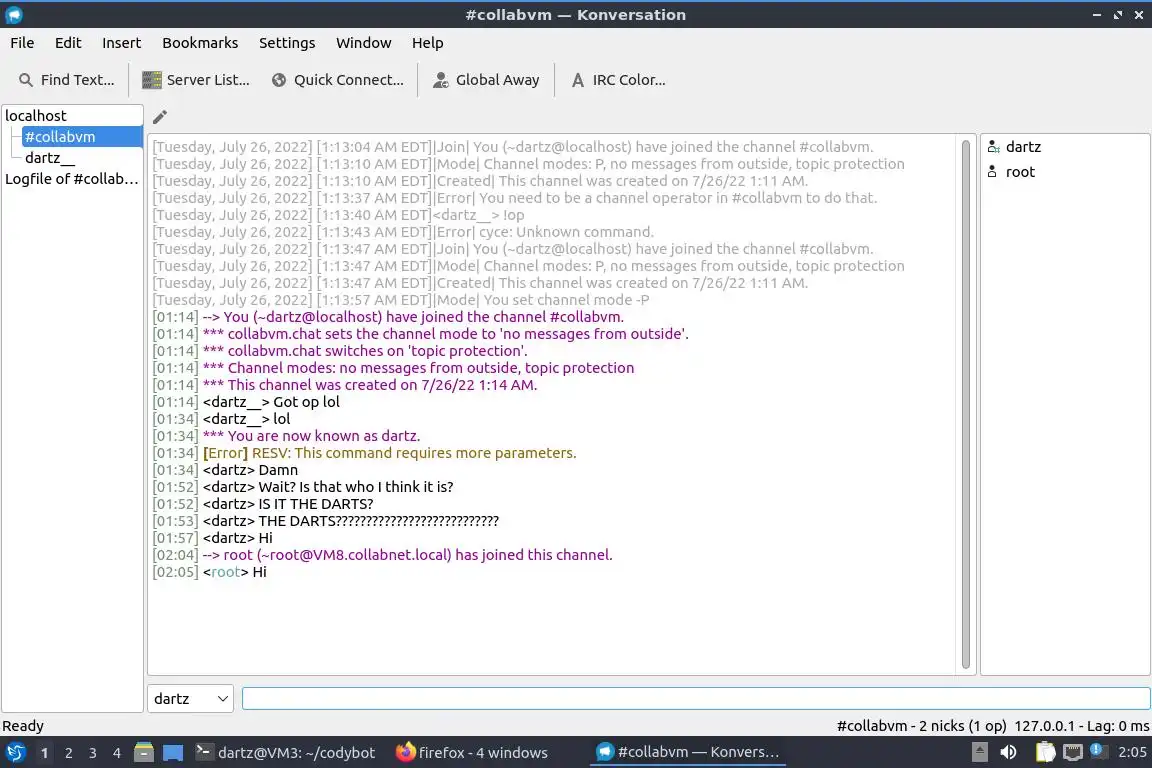1152x768 pixels.
Task: Open the file manager from taskbar
Action: pos(144,753)
